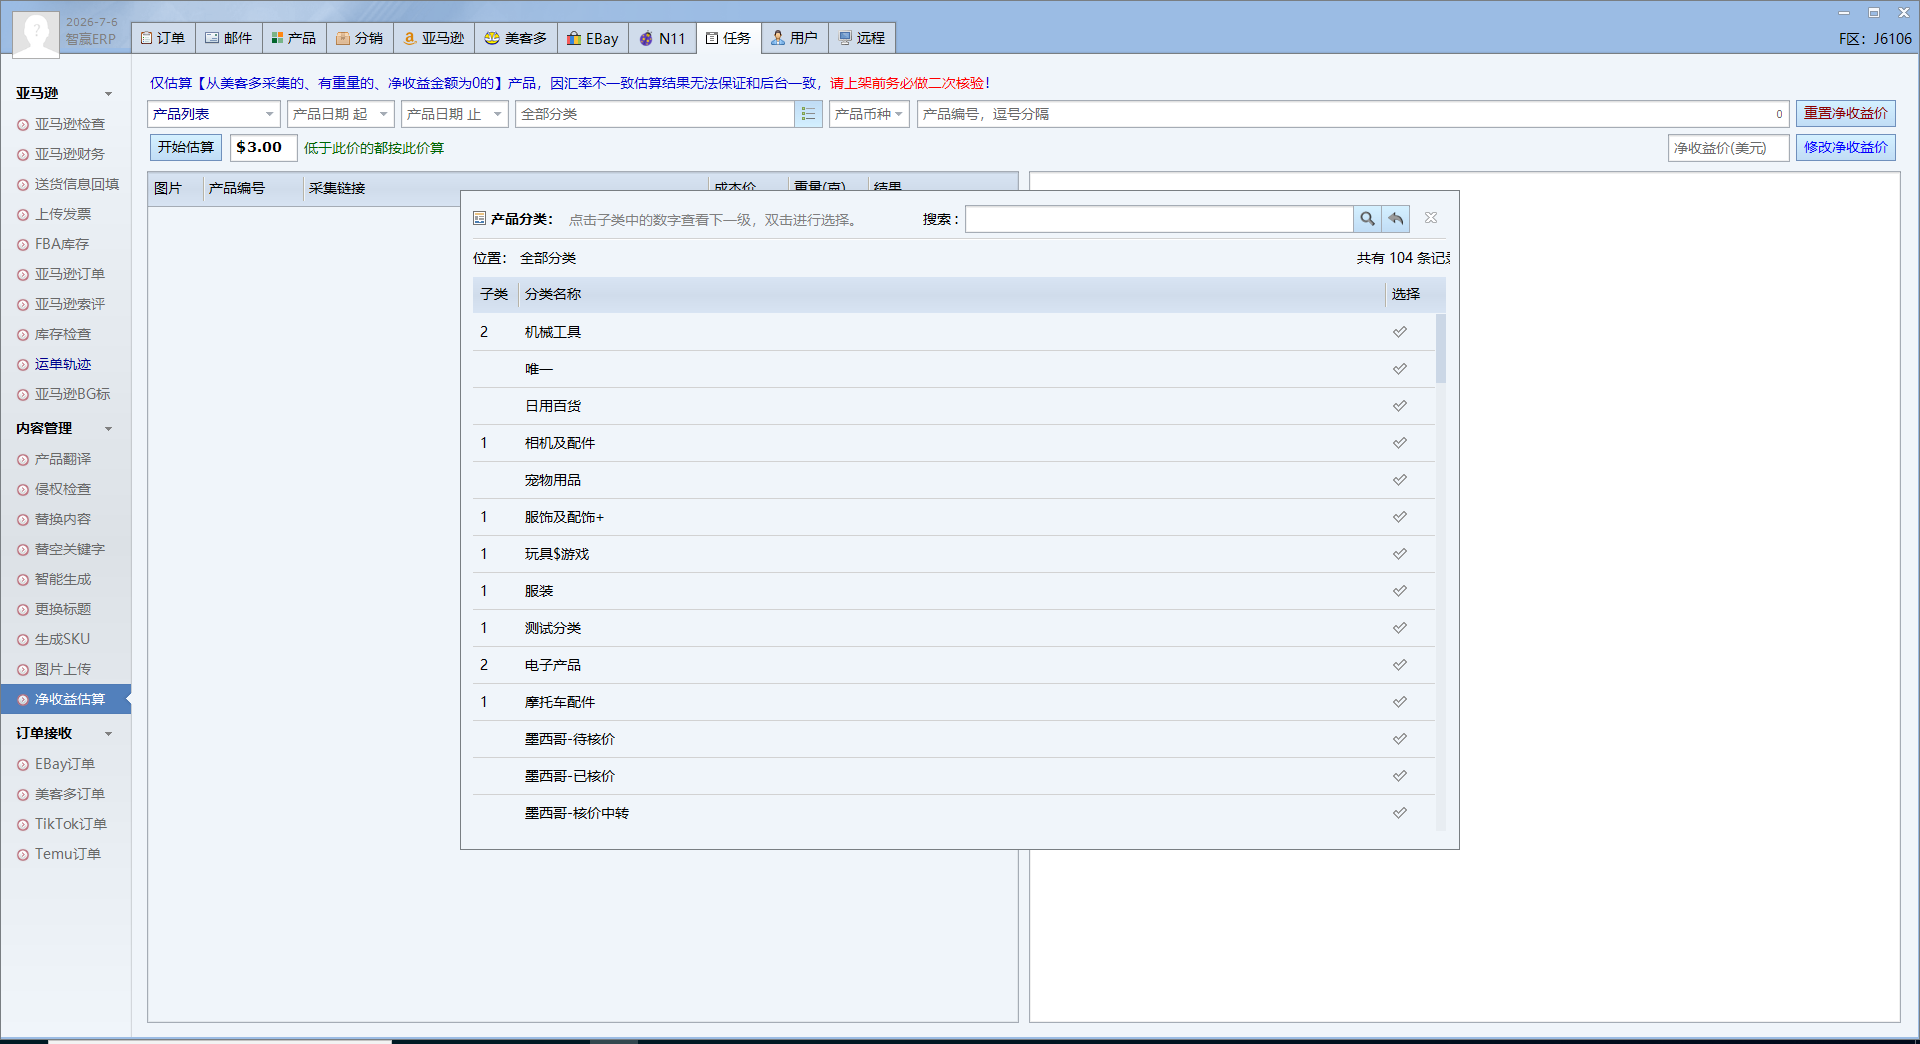1920x1044 pixels.
Task: Close the product category dialog
Action: 1431,218
